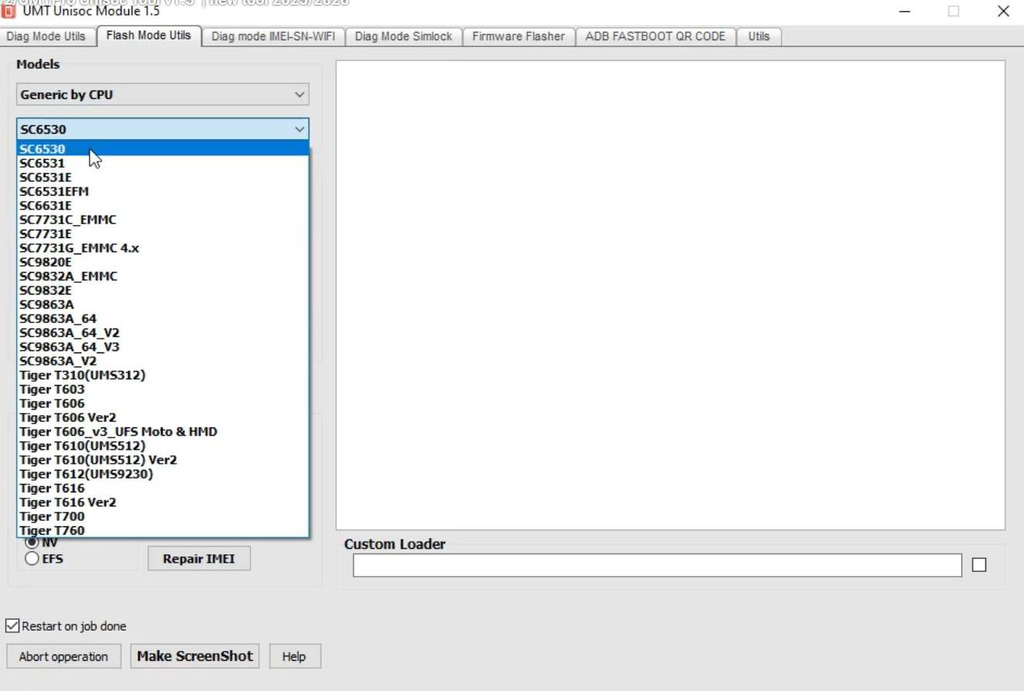
Task: Open the Utils tab
Action: click(759, 37)
